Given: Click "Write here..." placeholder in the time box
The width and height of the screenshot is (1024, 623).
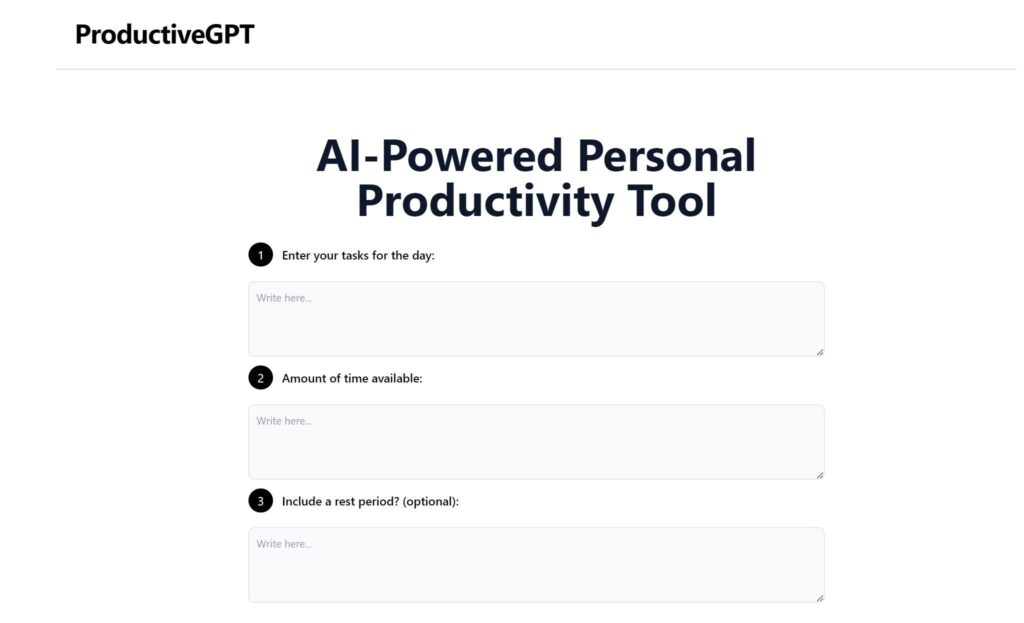Looking at the screenshot, I should click(x=284, y=421).
